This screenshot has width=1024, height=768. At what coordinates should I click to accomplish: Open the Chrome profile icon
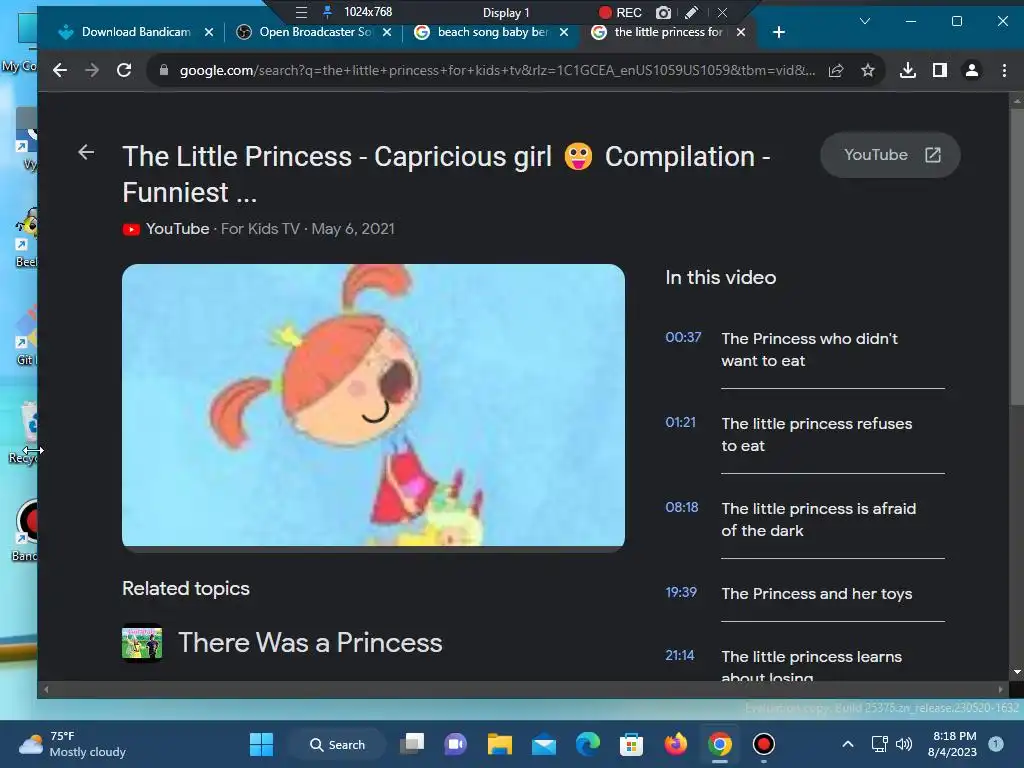click(972, 71)
